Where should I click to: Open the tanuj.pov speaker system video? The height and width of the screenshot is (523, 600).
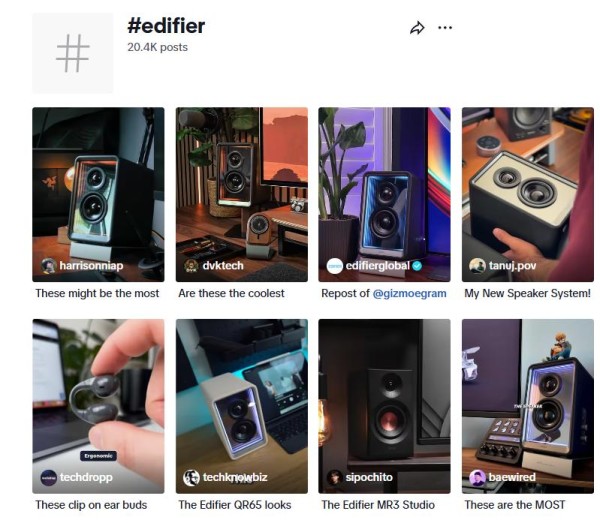click(528, 194)
